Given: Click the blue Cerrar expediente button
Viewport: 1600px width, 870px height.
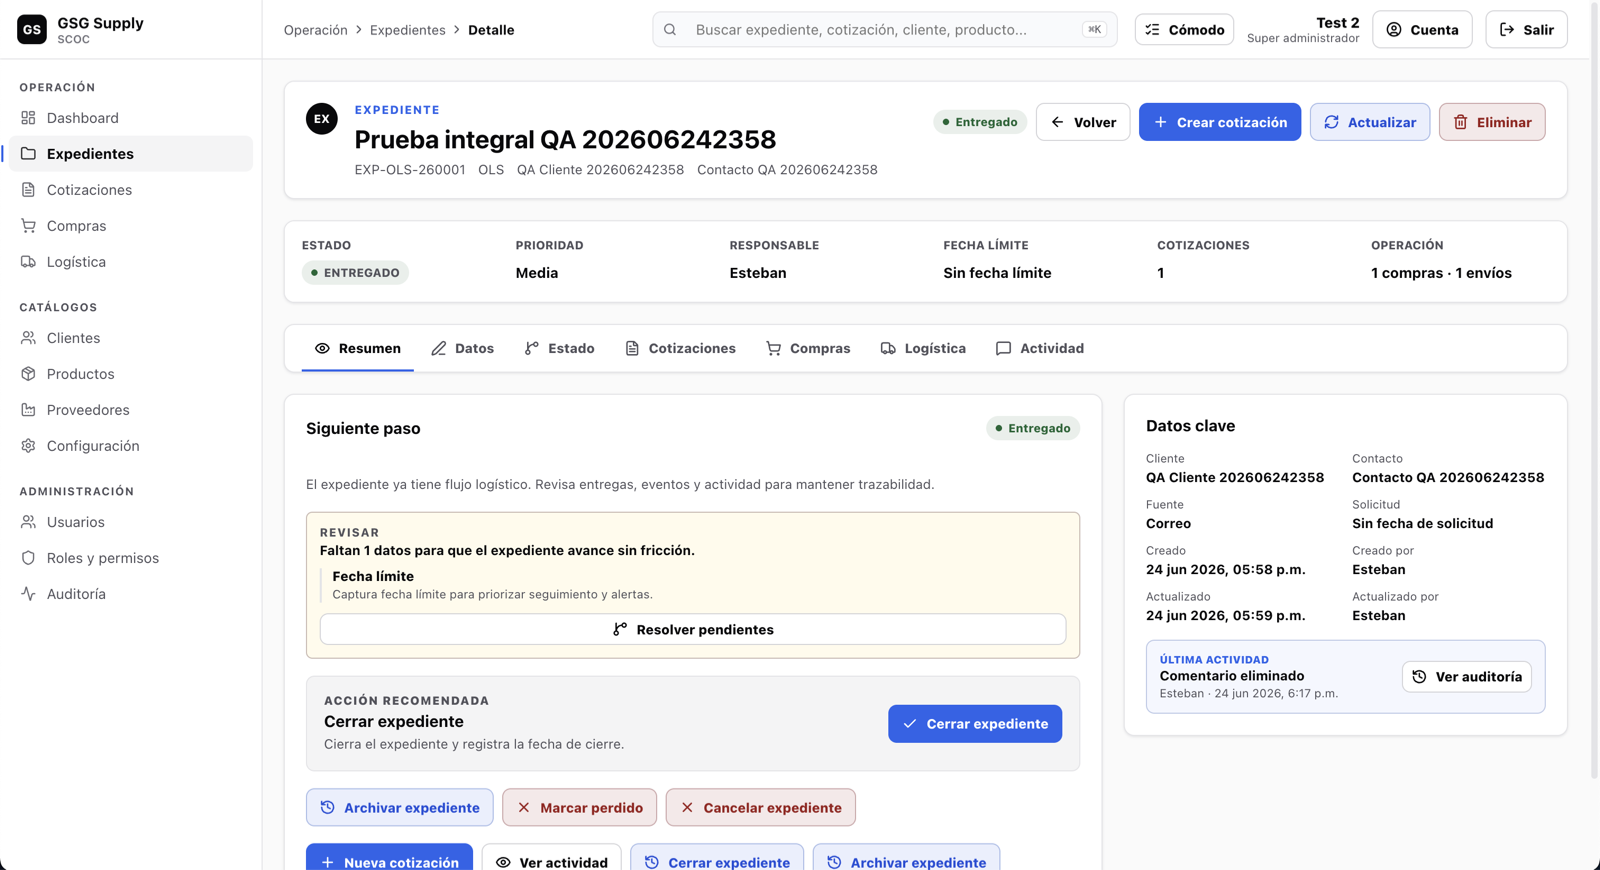Looking at the screenshot, I should coord(975,724).
